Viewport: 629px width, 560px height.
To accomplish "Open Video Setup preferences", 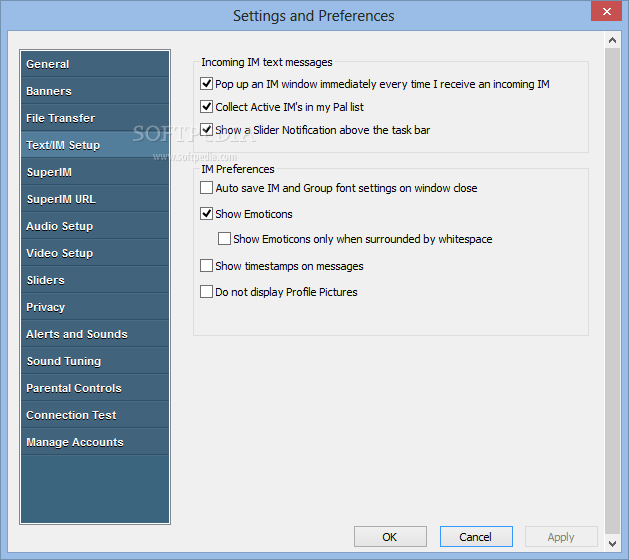I will [59, 253].
